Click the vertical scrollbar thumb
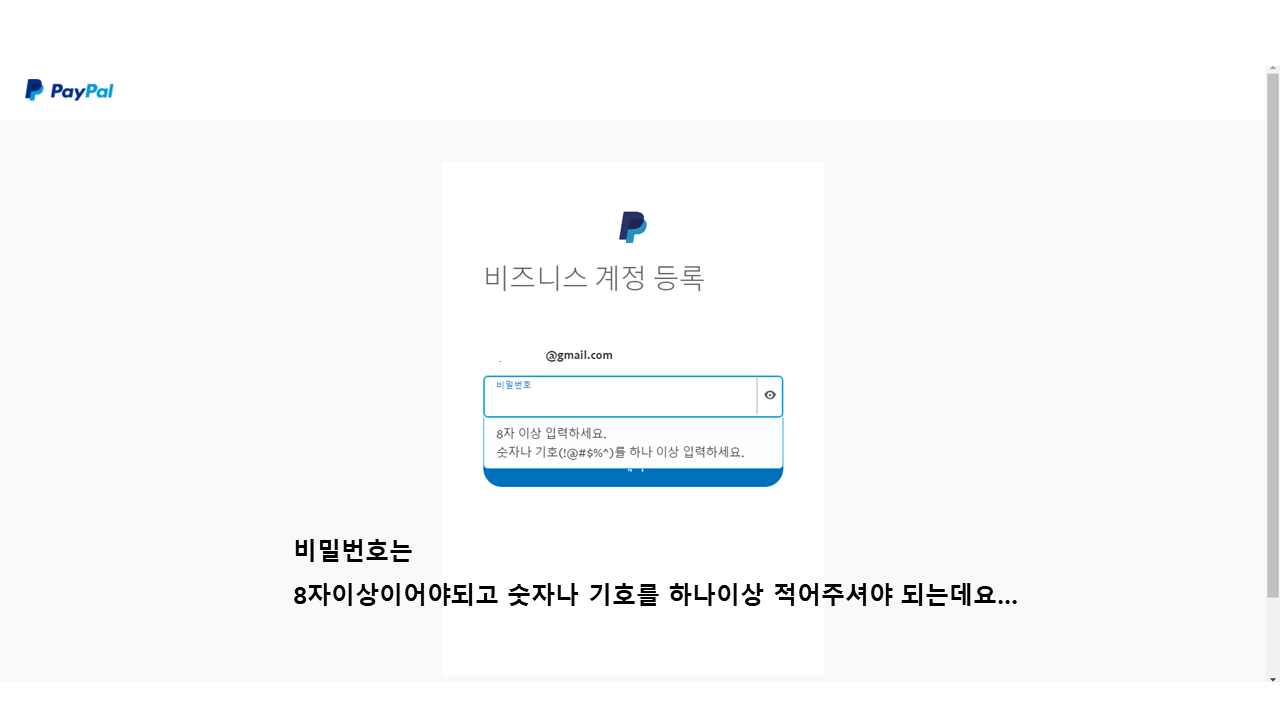This screenshot has height=720, width=1280. coord(1273,336)
